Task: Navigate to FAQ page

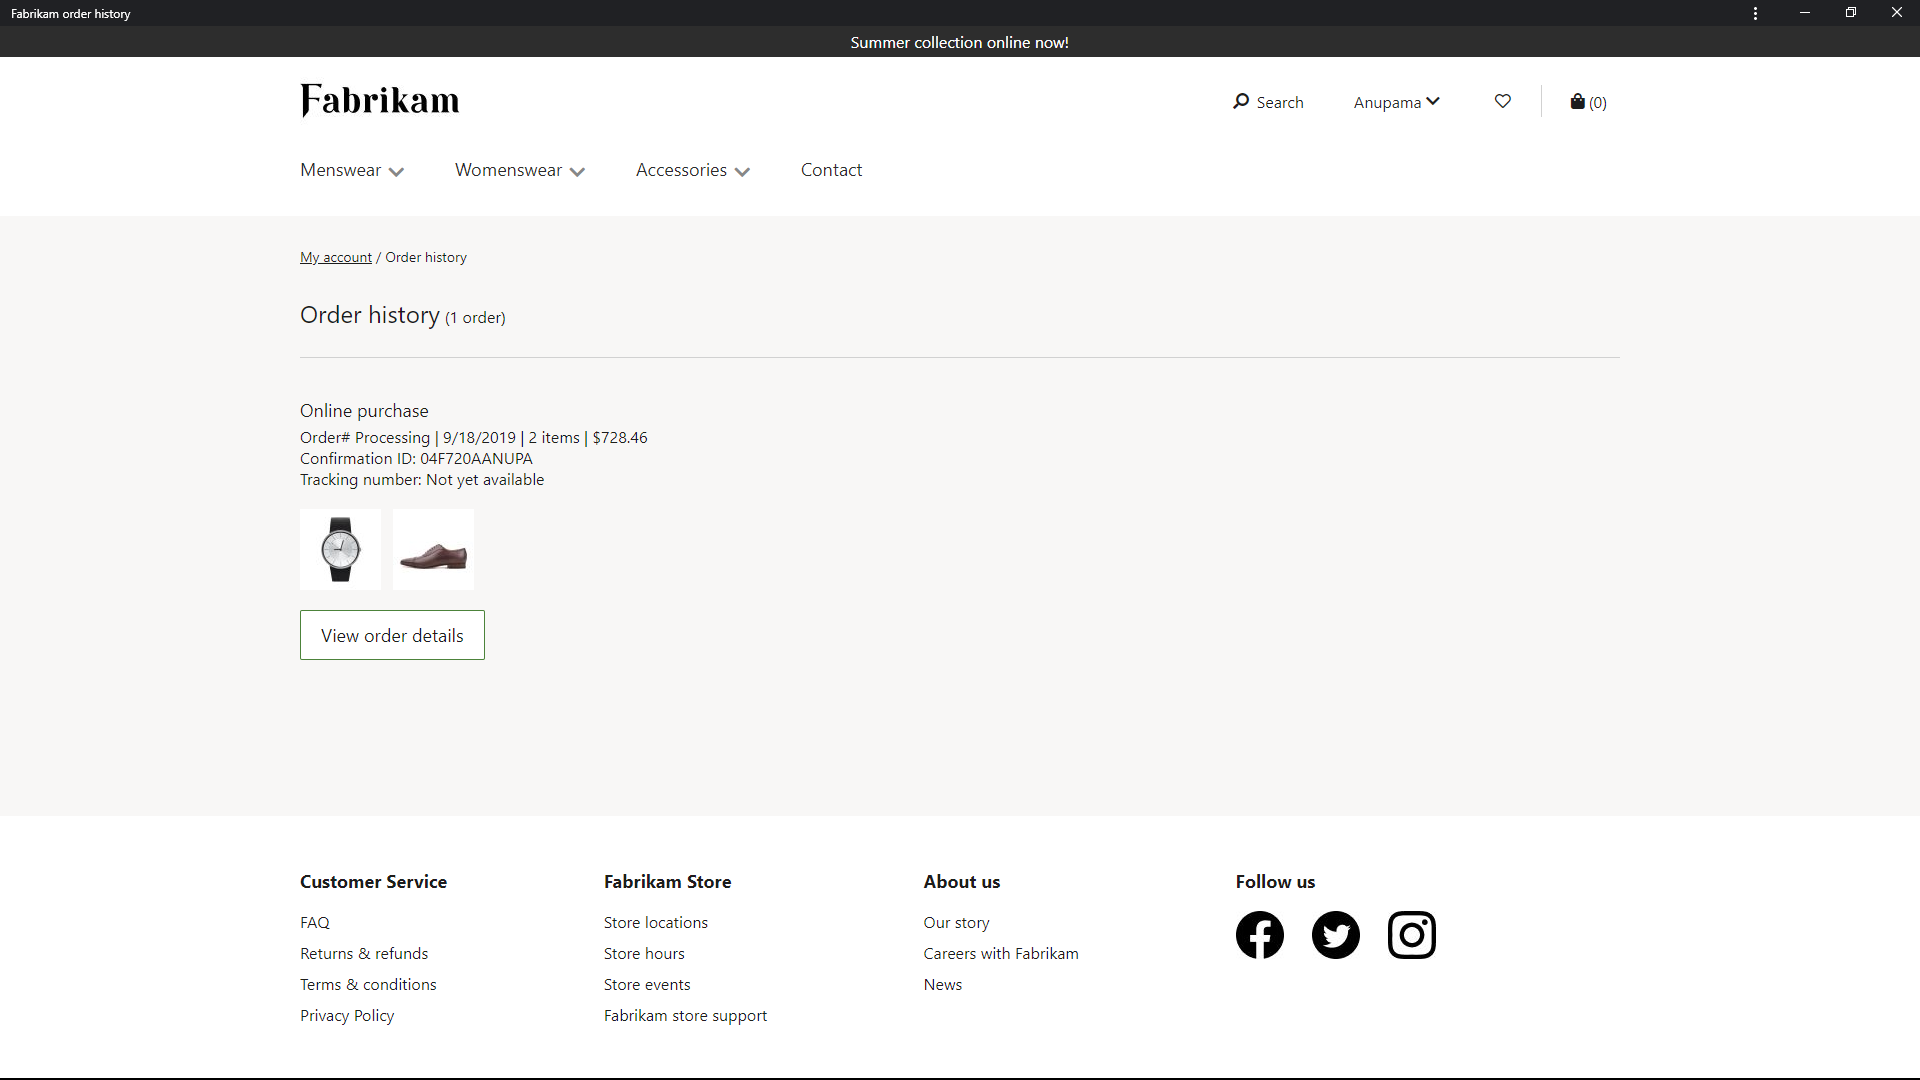Action: click(313, 920)
